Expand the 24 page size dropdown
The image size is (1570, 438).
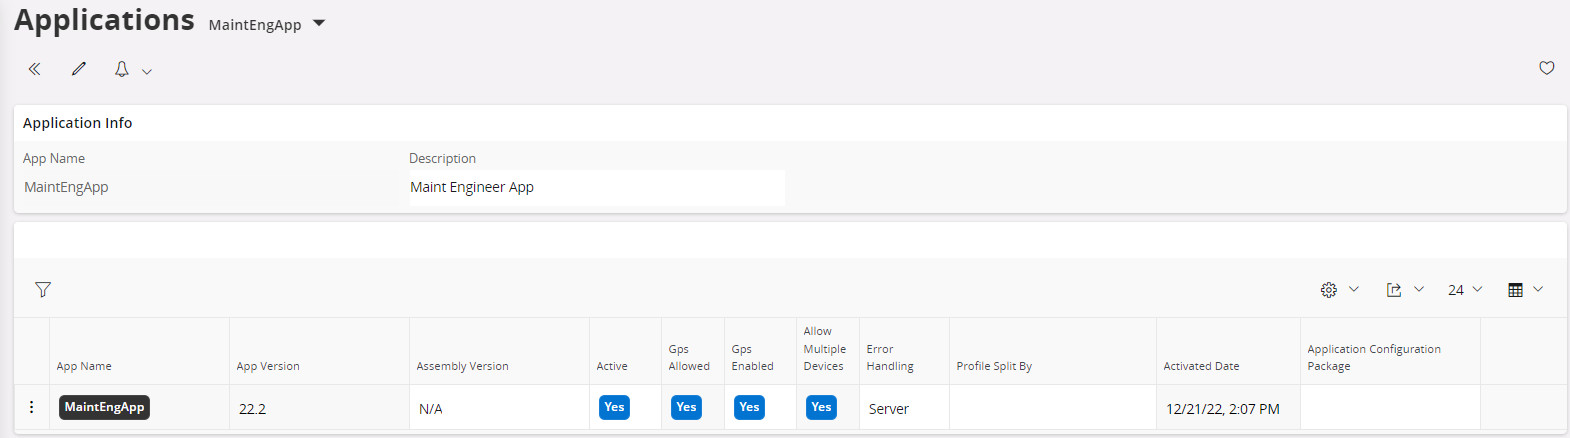(1465, 290)
